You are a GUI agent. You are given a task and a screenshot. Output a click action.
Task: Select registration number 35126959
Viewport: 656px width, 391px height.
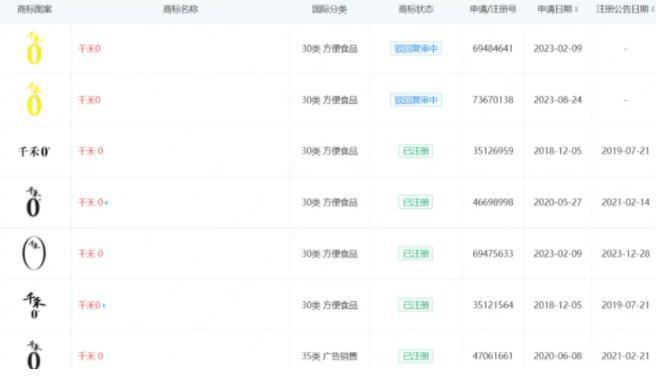click(493, 151)
